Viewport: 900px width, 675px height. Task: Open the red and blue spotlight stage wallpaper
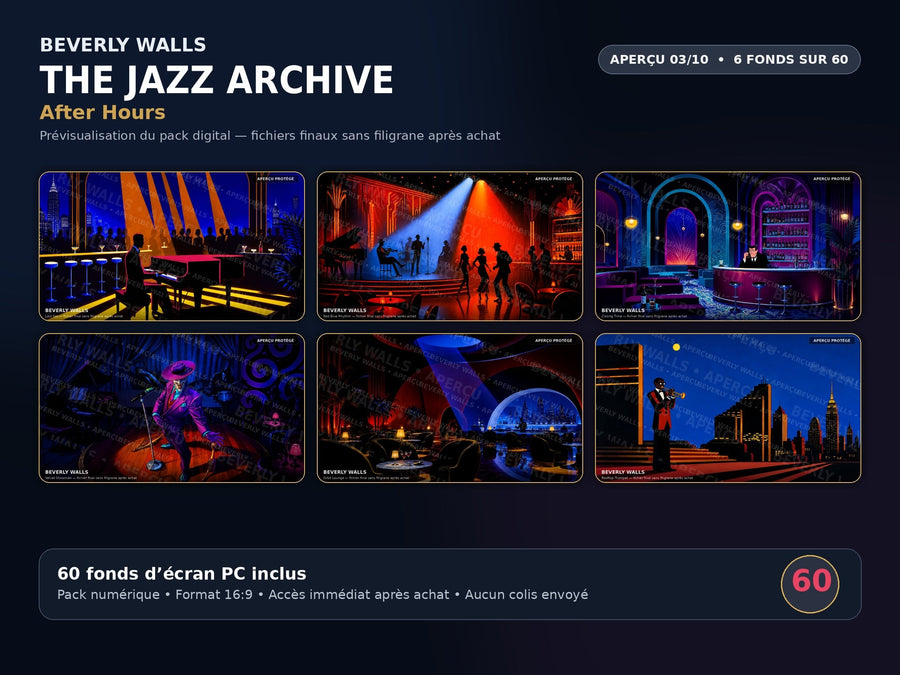point(450,246)
